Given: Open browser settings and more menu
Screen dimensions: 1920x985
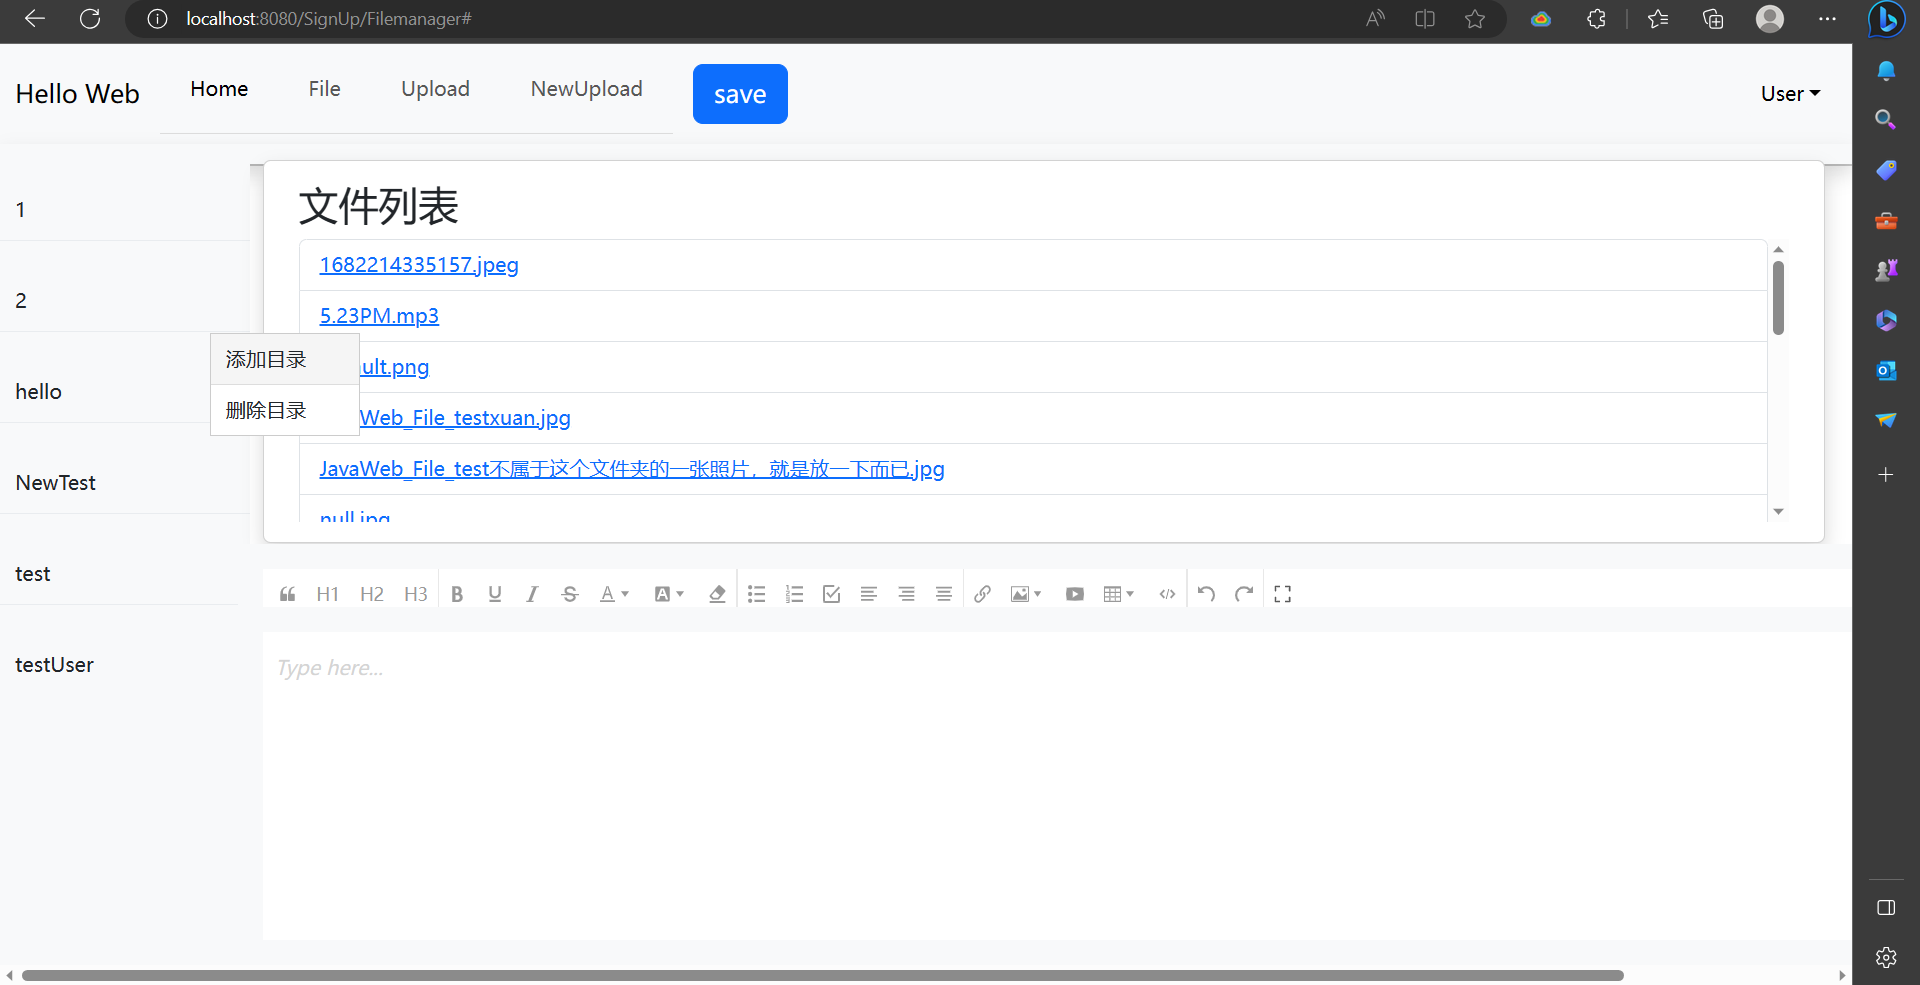Looking at the screenshot, I should tap(1827, 19).
